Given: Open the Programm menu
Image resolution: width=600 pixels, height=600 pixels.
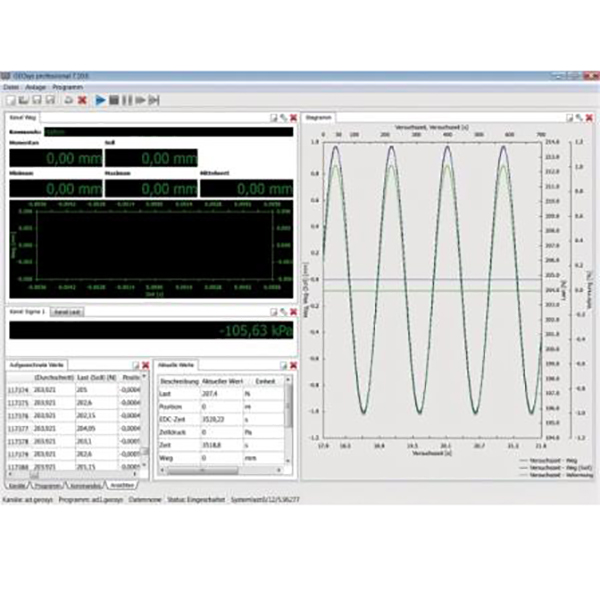Looking at the screenshot, I should pos(67,88).
